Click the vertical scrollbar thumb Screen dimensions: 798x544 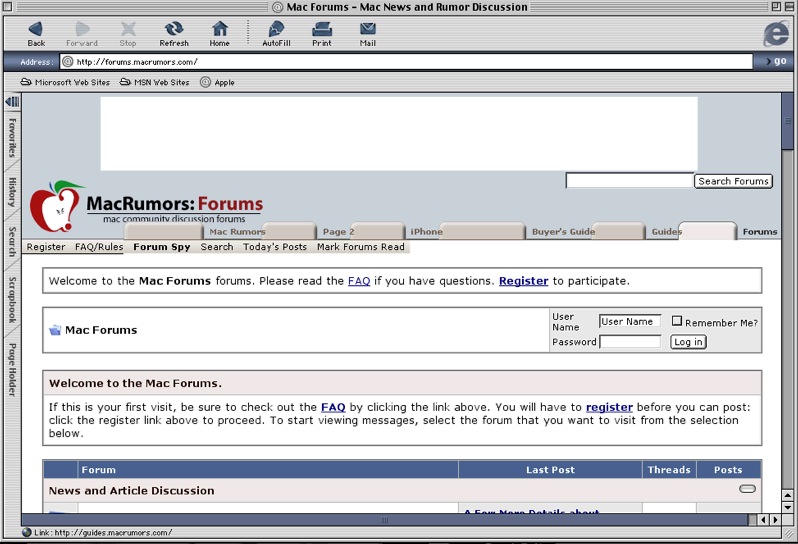[x=787, y=122]
